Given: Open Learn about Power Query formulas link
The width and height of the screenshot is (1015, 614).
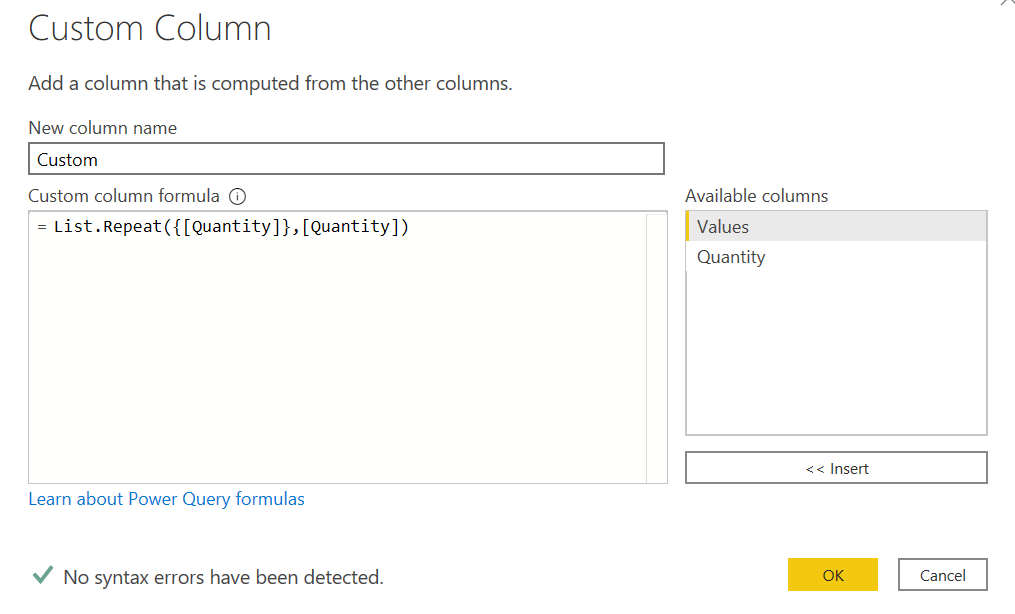Looking at the screenshot, I should pyautogui.click(x=166, y=499).
